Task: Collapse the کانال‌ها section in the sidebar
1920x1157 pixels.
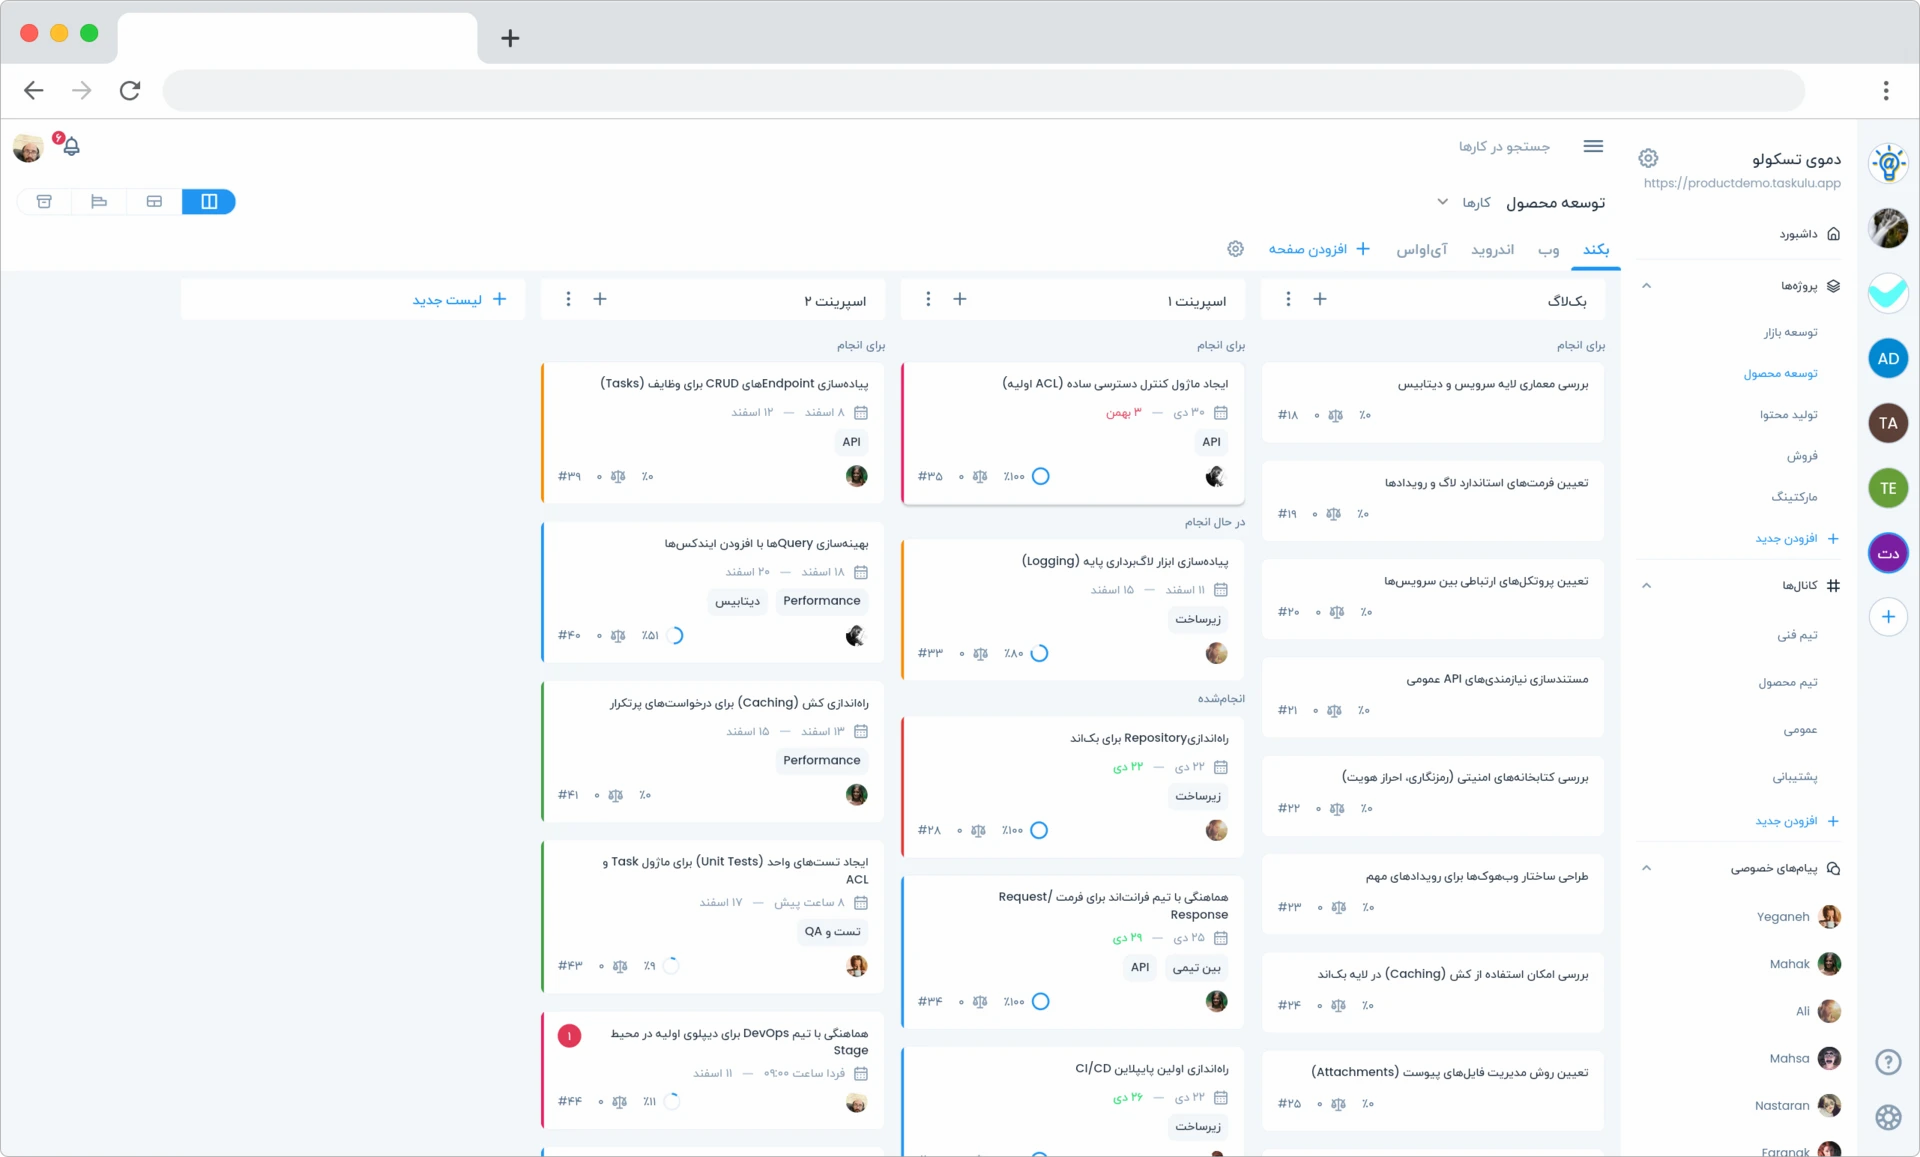Action: [1646, 586]
